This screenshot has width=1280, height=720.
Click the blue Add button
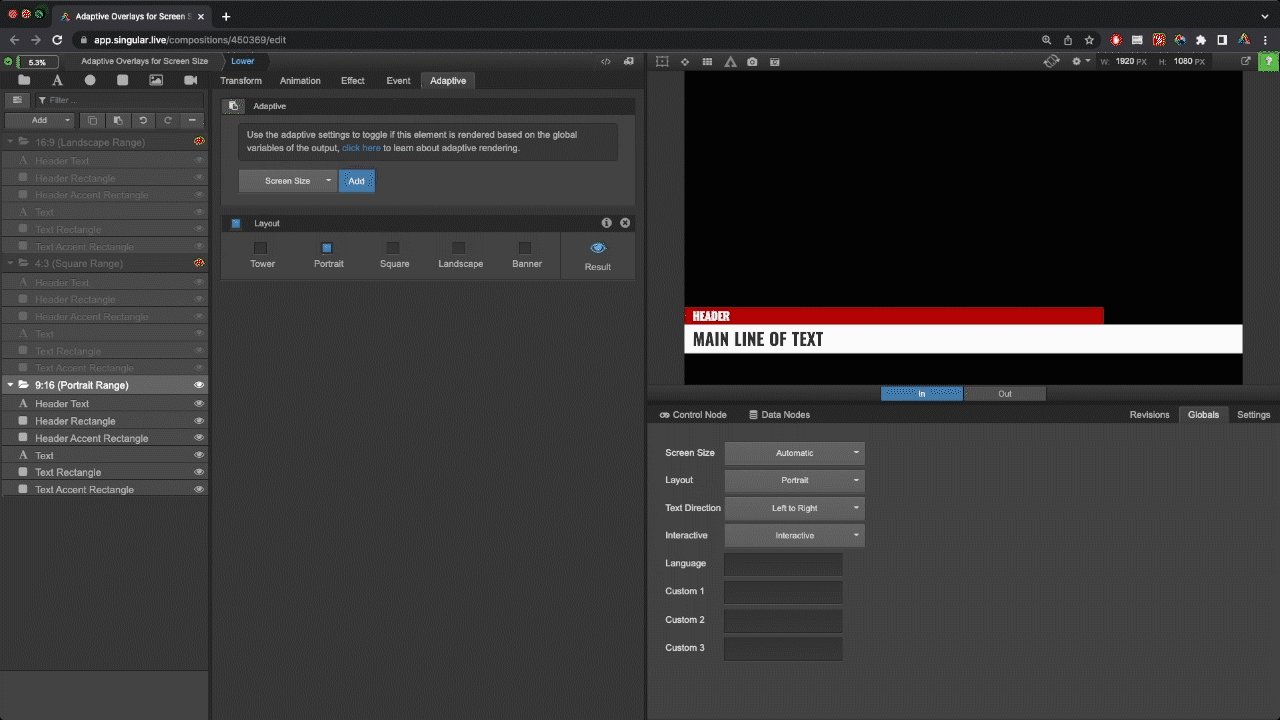(356, 181)
